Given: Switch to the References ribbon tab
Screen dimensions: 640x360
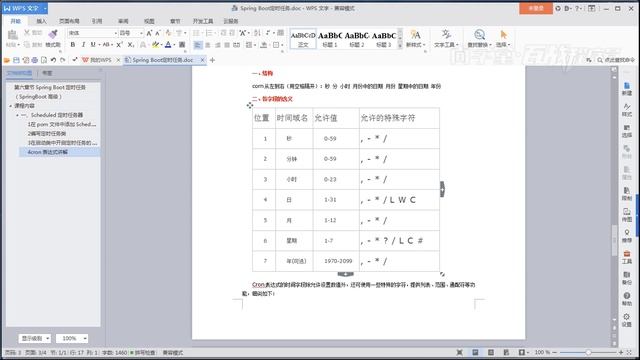Looking at the screenshot, I should [97, 21].
